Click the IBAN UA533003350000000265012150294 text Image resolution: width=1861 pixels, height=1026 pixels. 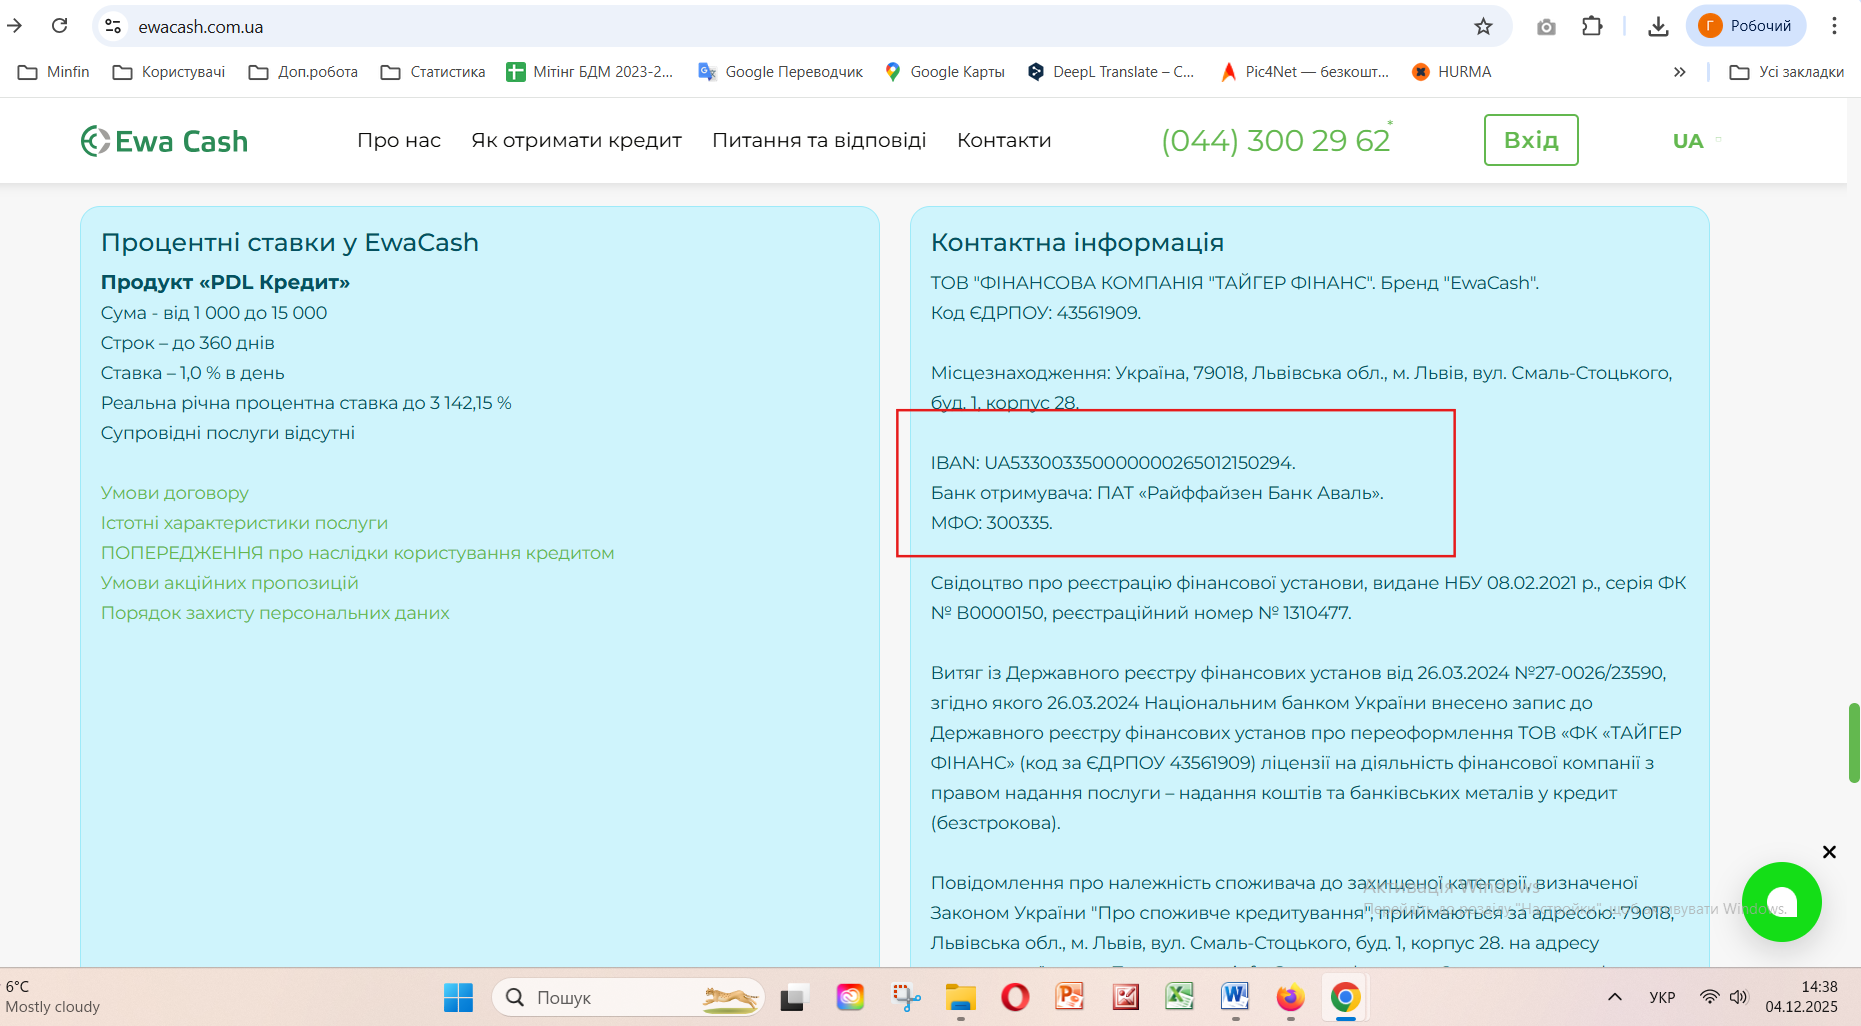tap(1113, 463)
